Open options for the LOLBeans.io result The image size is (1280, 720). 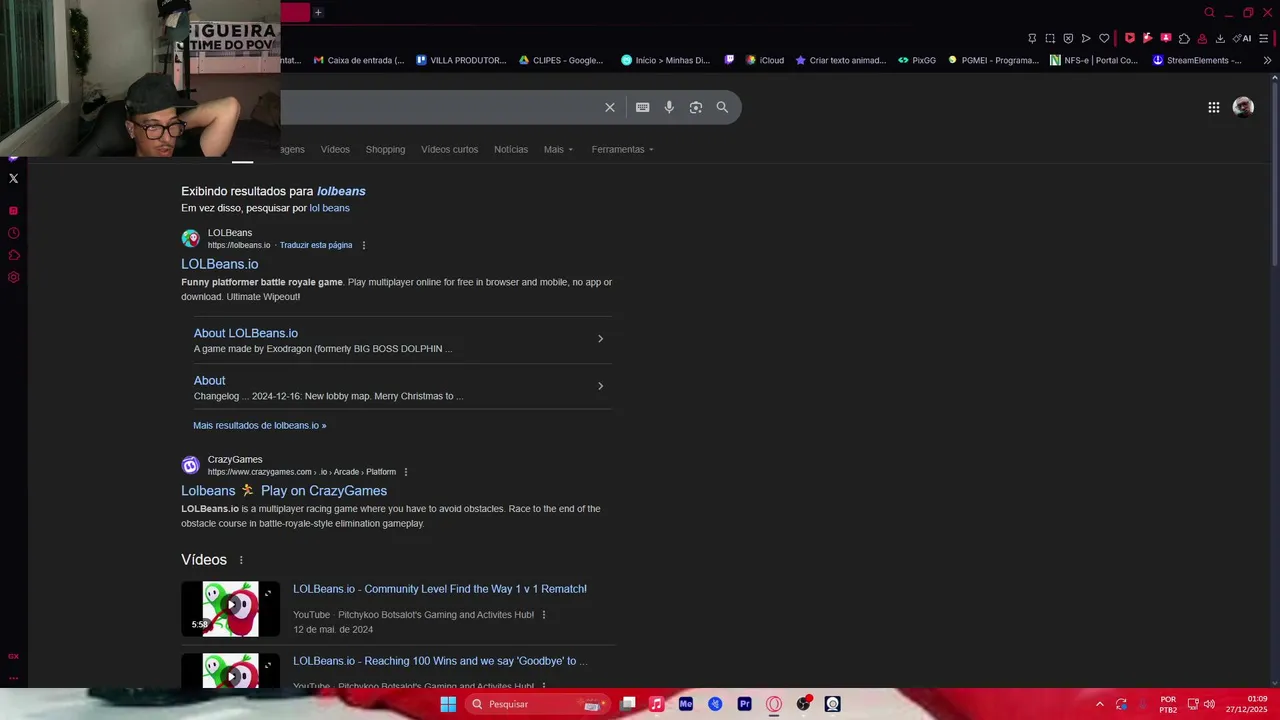point(364,245)
